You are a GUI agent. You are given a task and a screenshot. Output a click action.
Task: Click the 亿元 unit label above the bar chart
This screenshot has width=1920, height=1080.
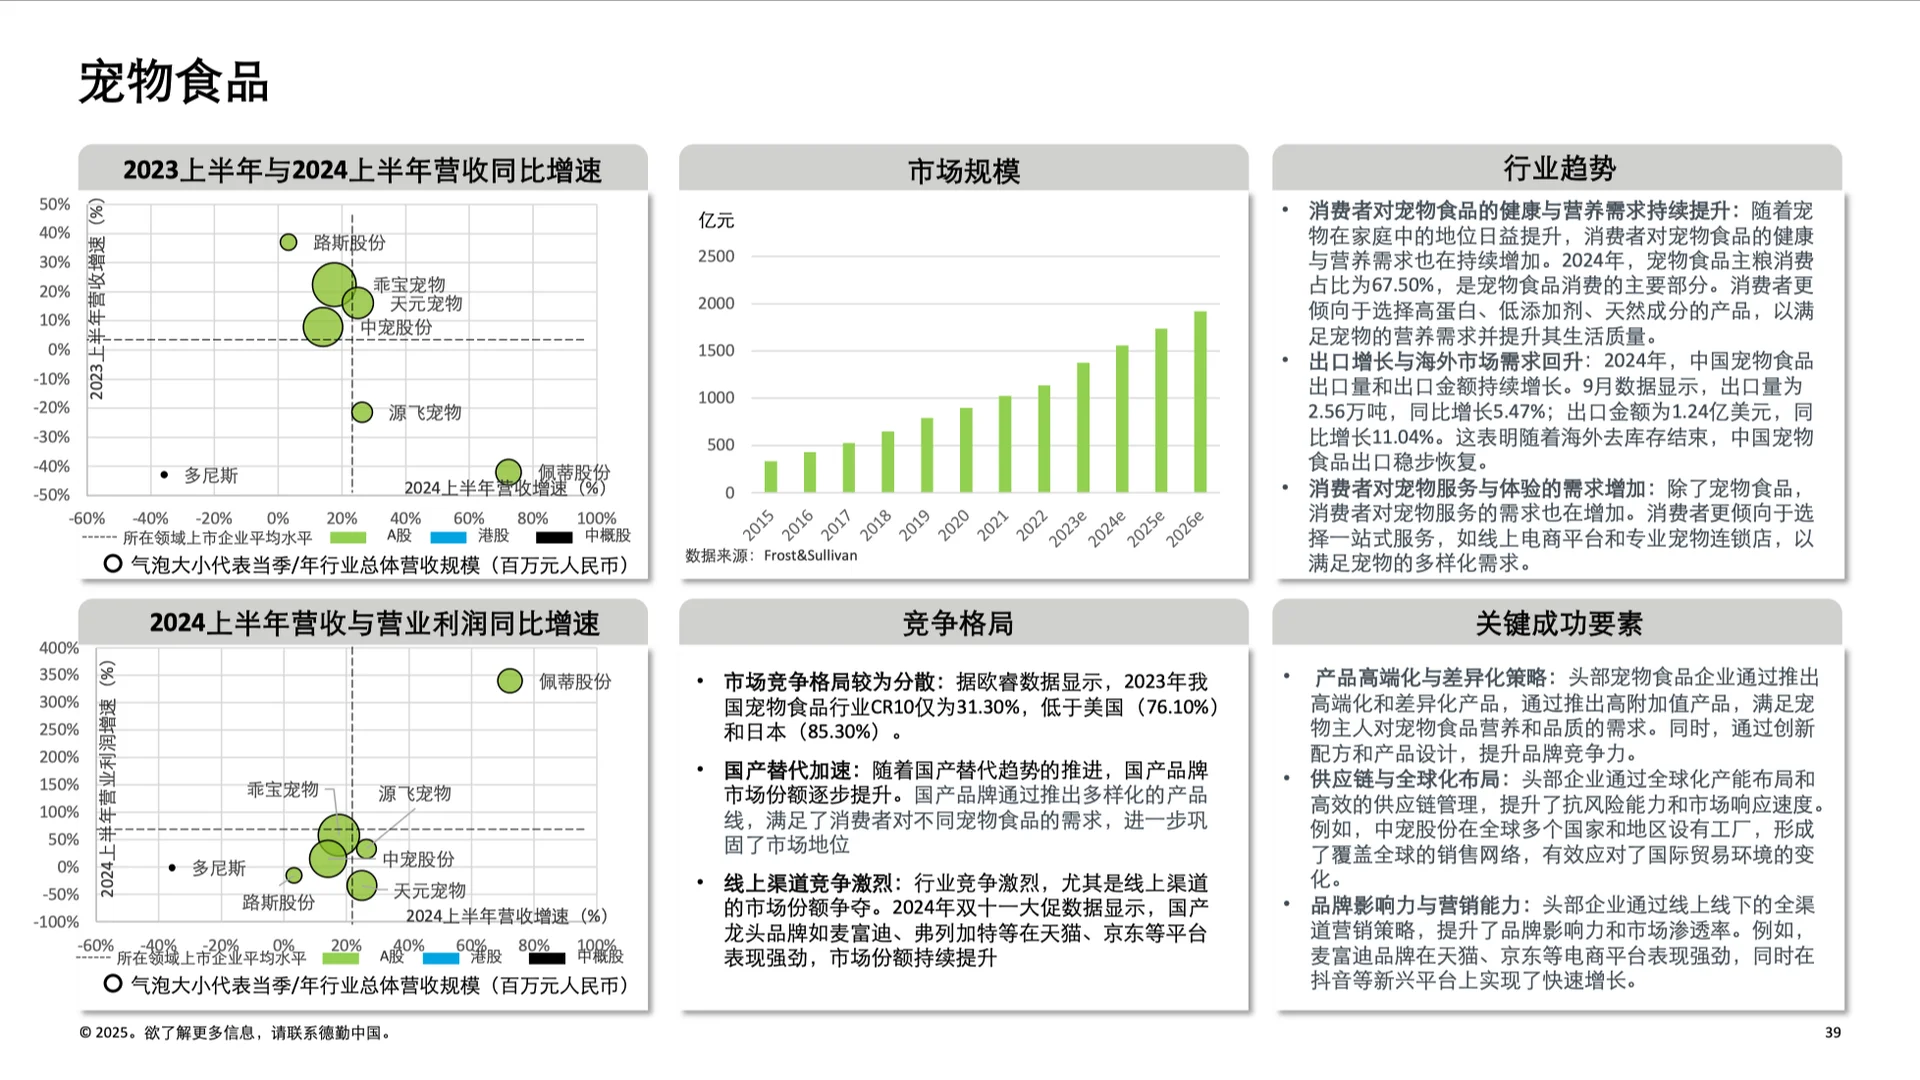(716, 220)
